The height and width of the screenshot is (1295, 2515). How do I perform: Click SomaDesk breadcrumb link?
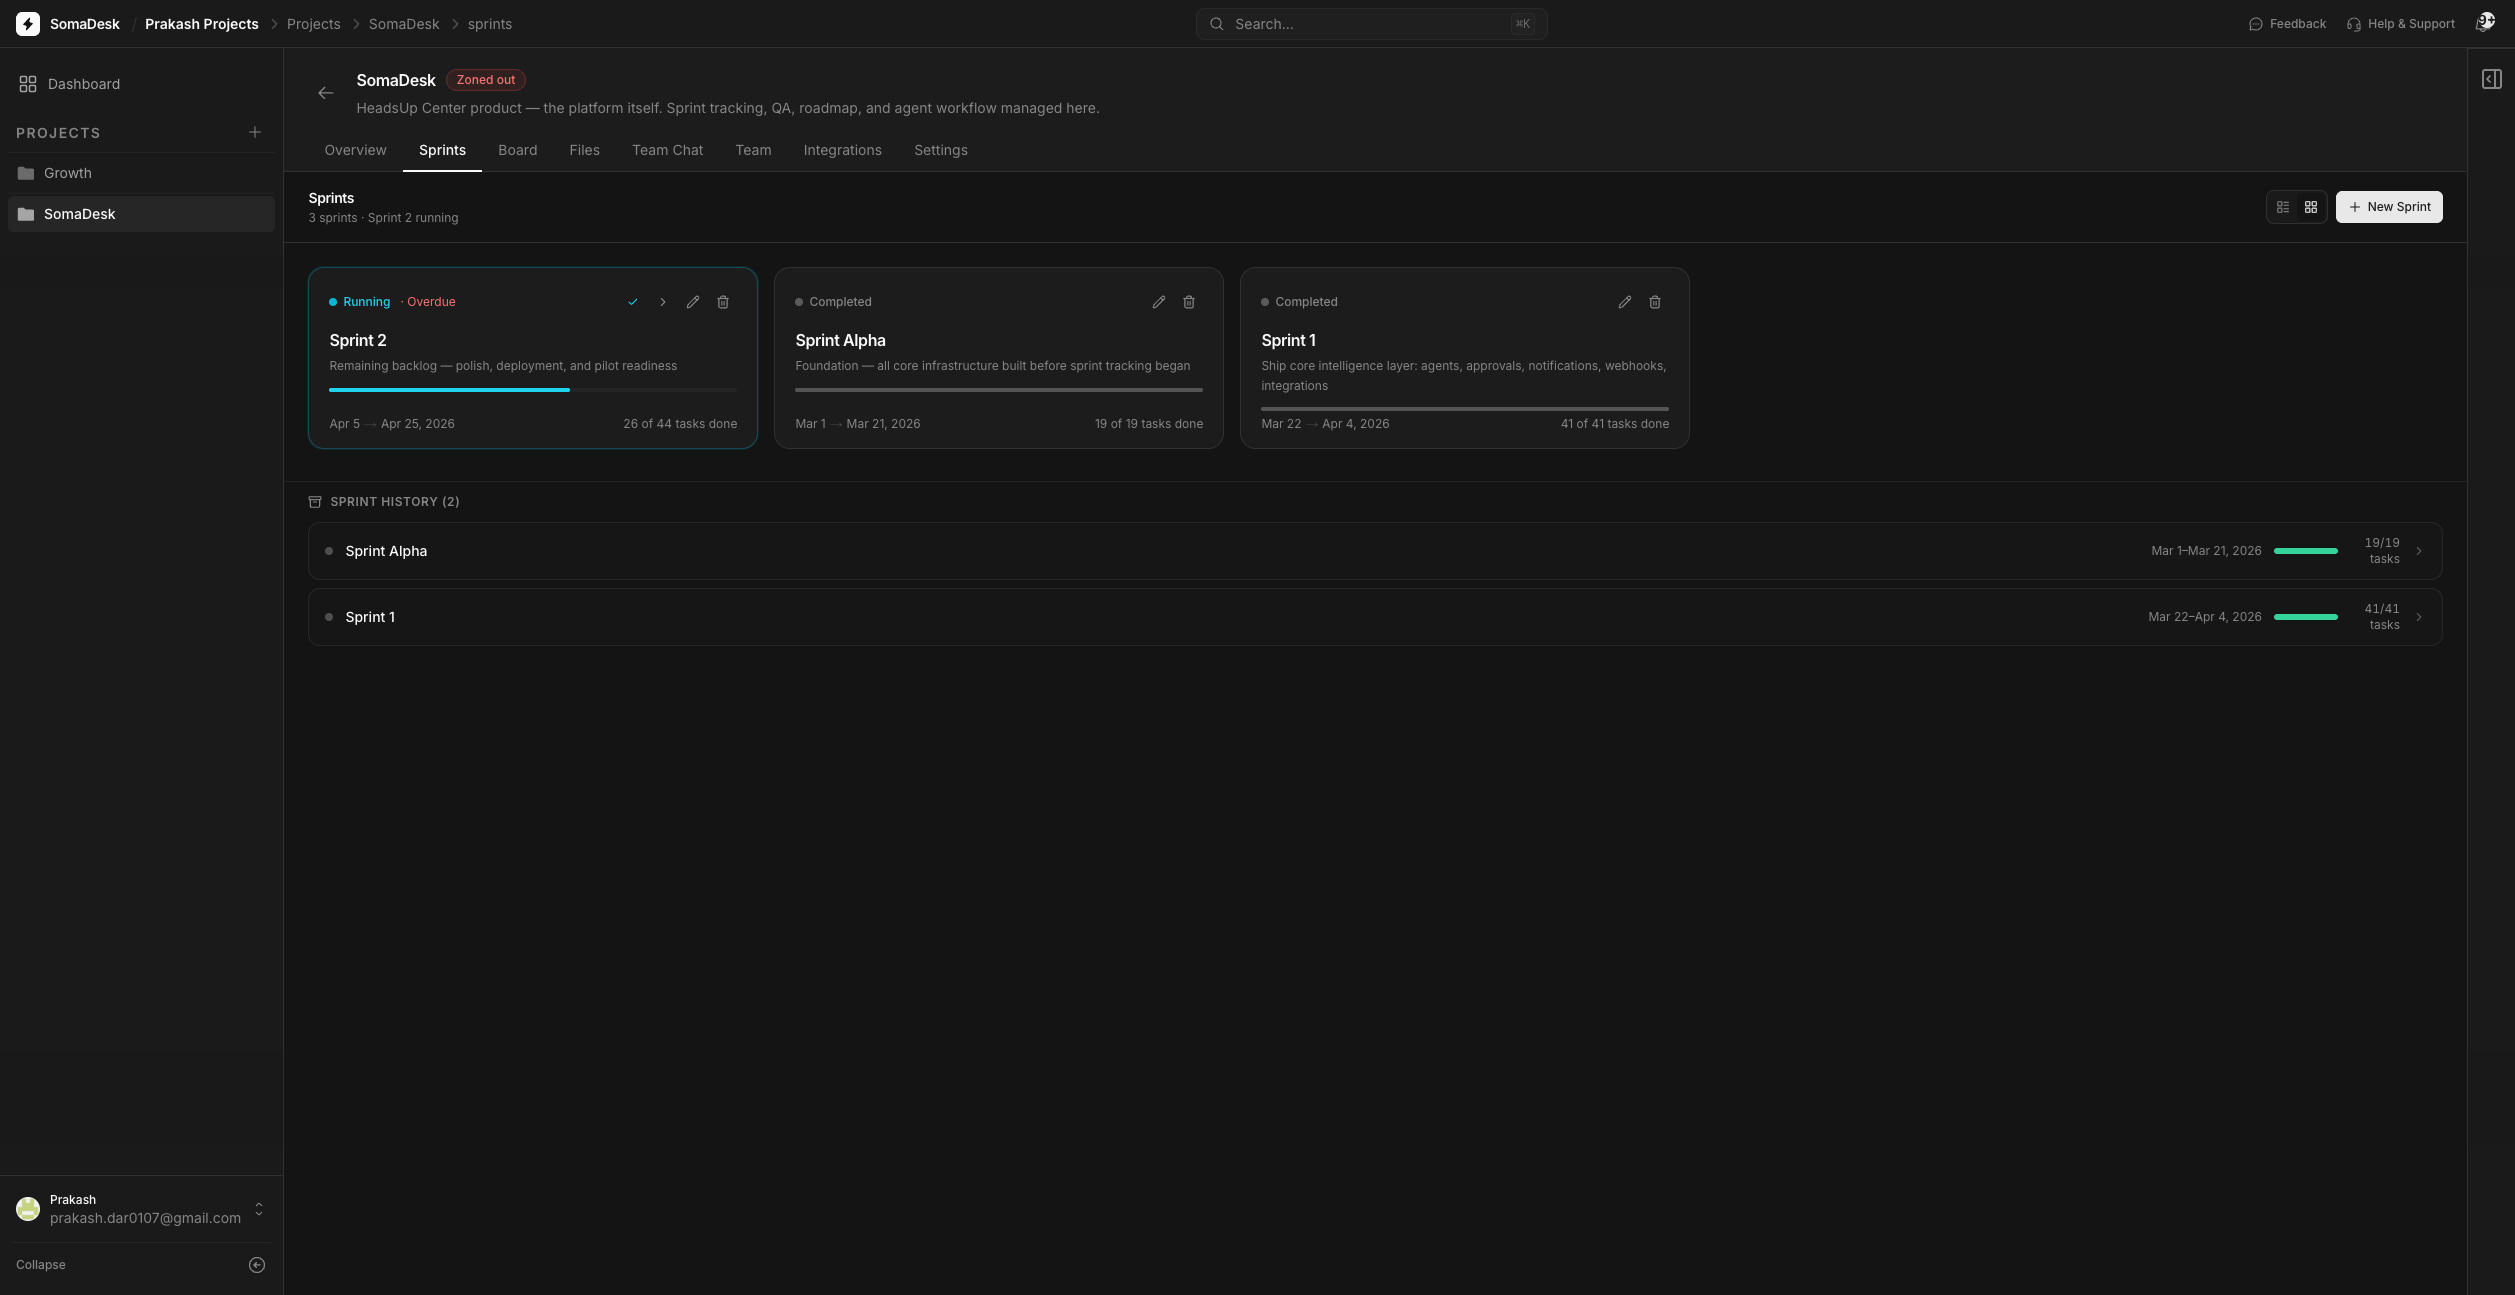point(404,24)
